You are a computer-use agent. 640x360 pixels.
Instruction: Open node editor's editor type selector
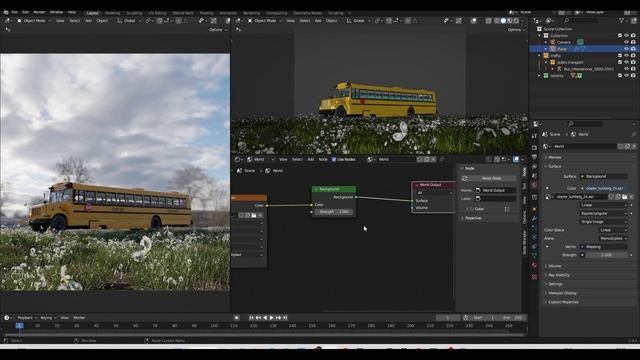[239, 160]
